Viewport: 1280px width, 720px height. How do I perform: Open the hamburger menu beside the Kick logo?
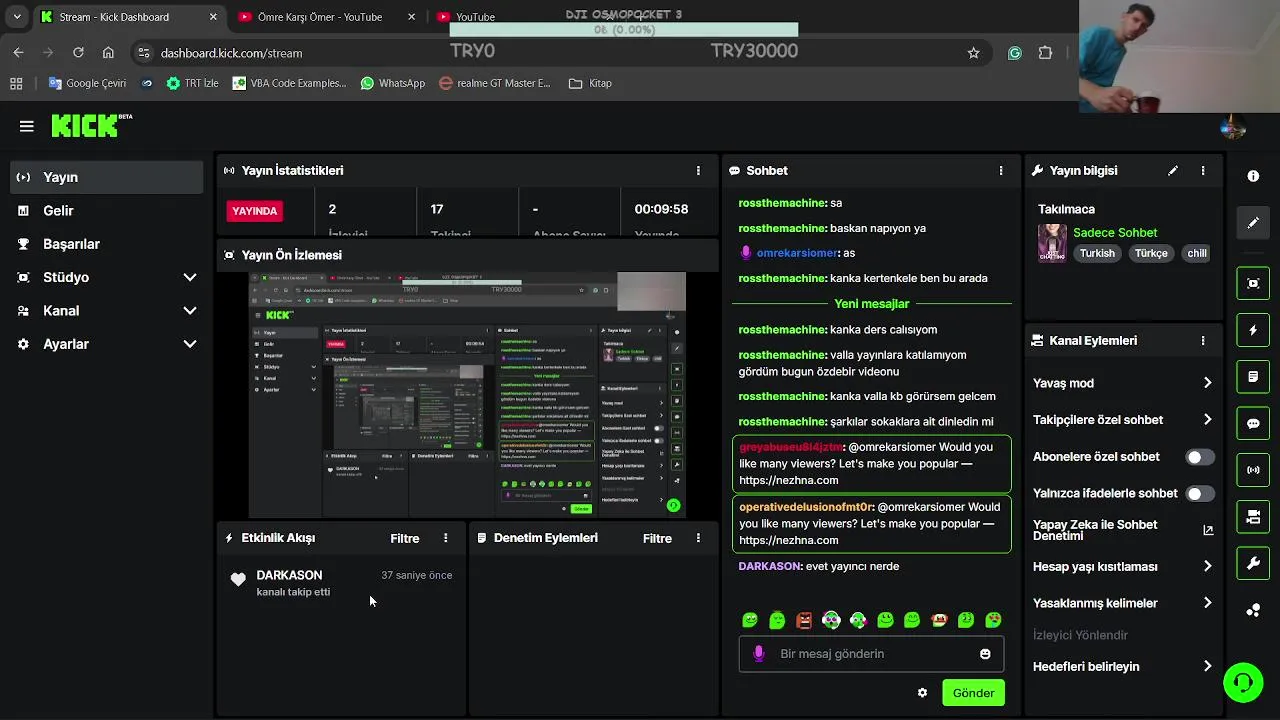[27, 126]
